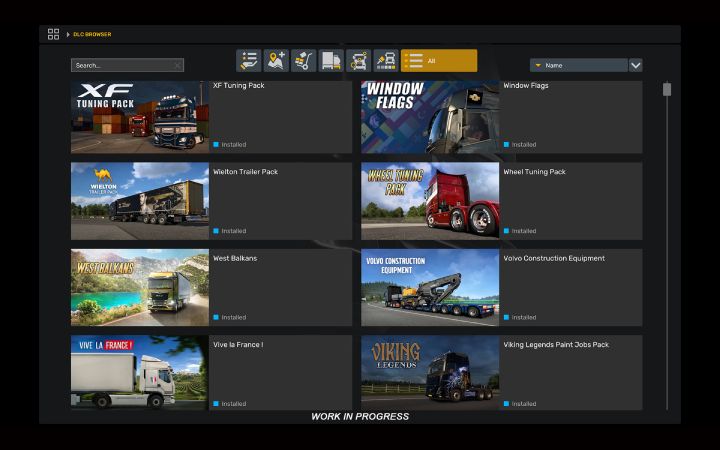Click the DLC BROWSER breadcrumb label

tap(92, 34)
